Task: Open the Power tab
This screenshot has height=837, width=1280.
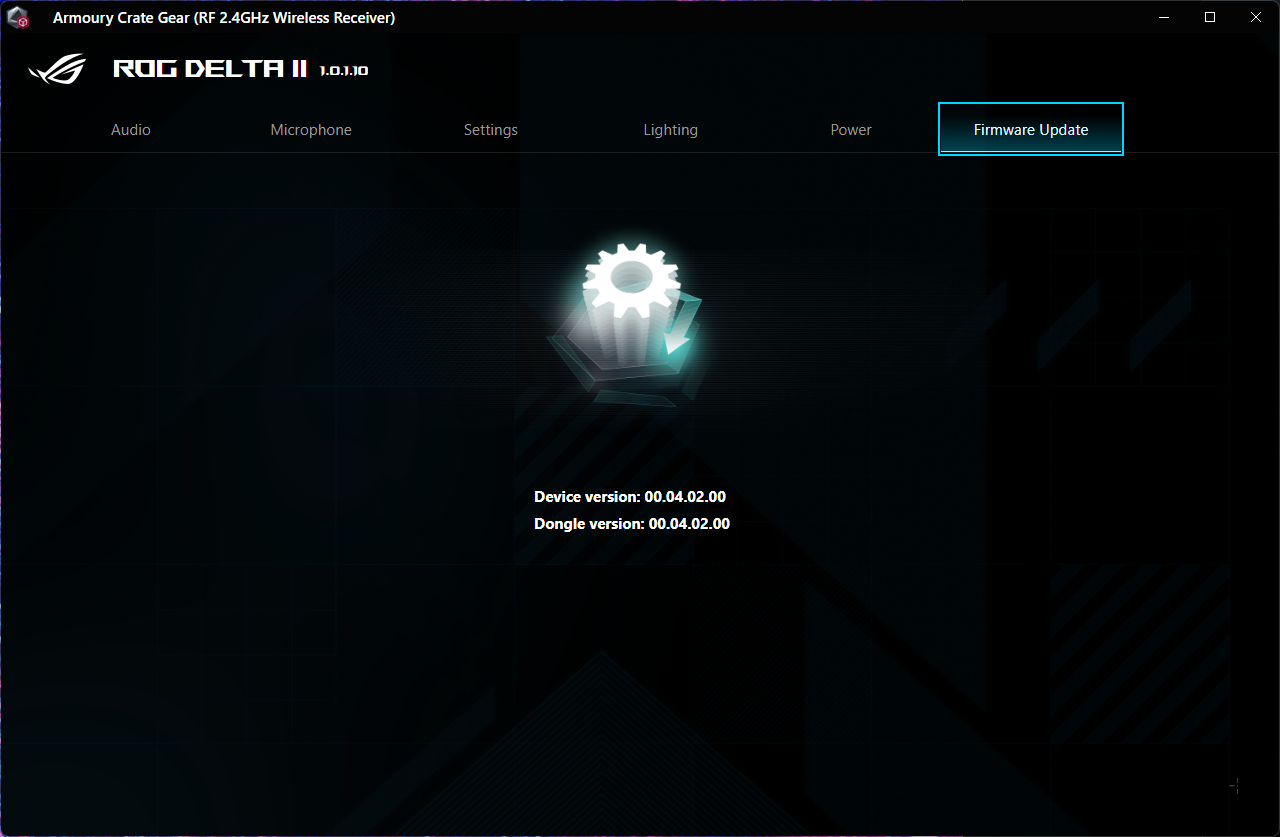Action: pos(851,130)
